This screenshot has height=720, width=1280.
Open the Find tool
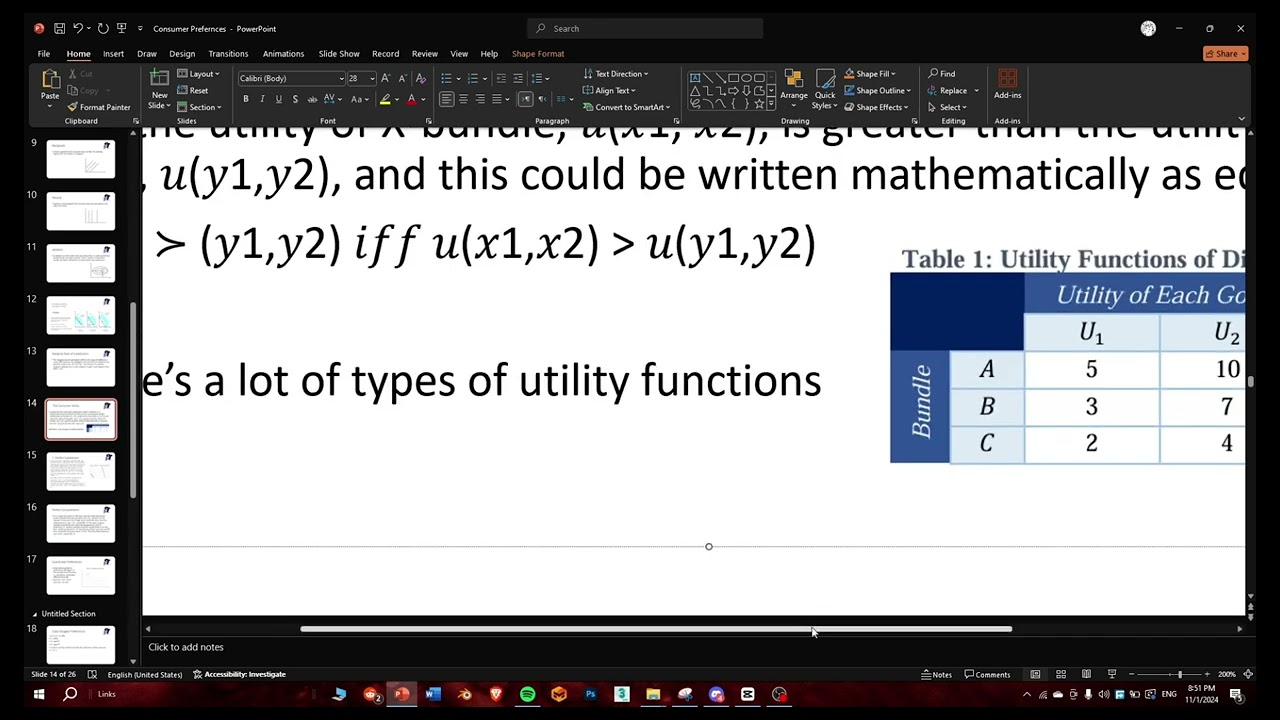(x=941, y=73)
